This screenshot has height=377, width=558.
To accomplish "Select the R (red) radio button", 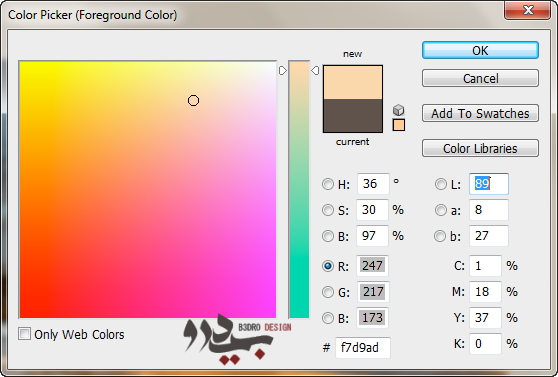I will click(328, 266).
